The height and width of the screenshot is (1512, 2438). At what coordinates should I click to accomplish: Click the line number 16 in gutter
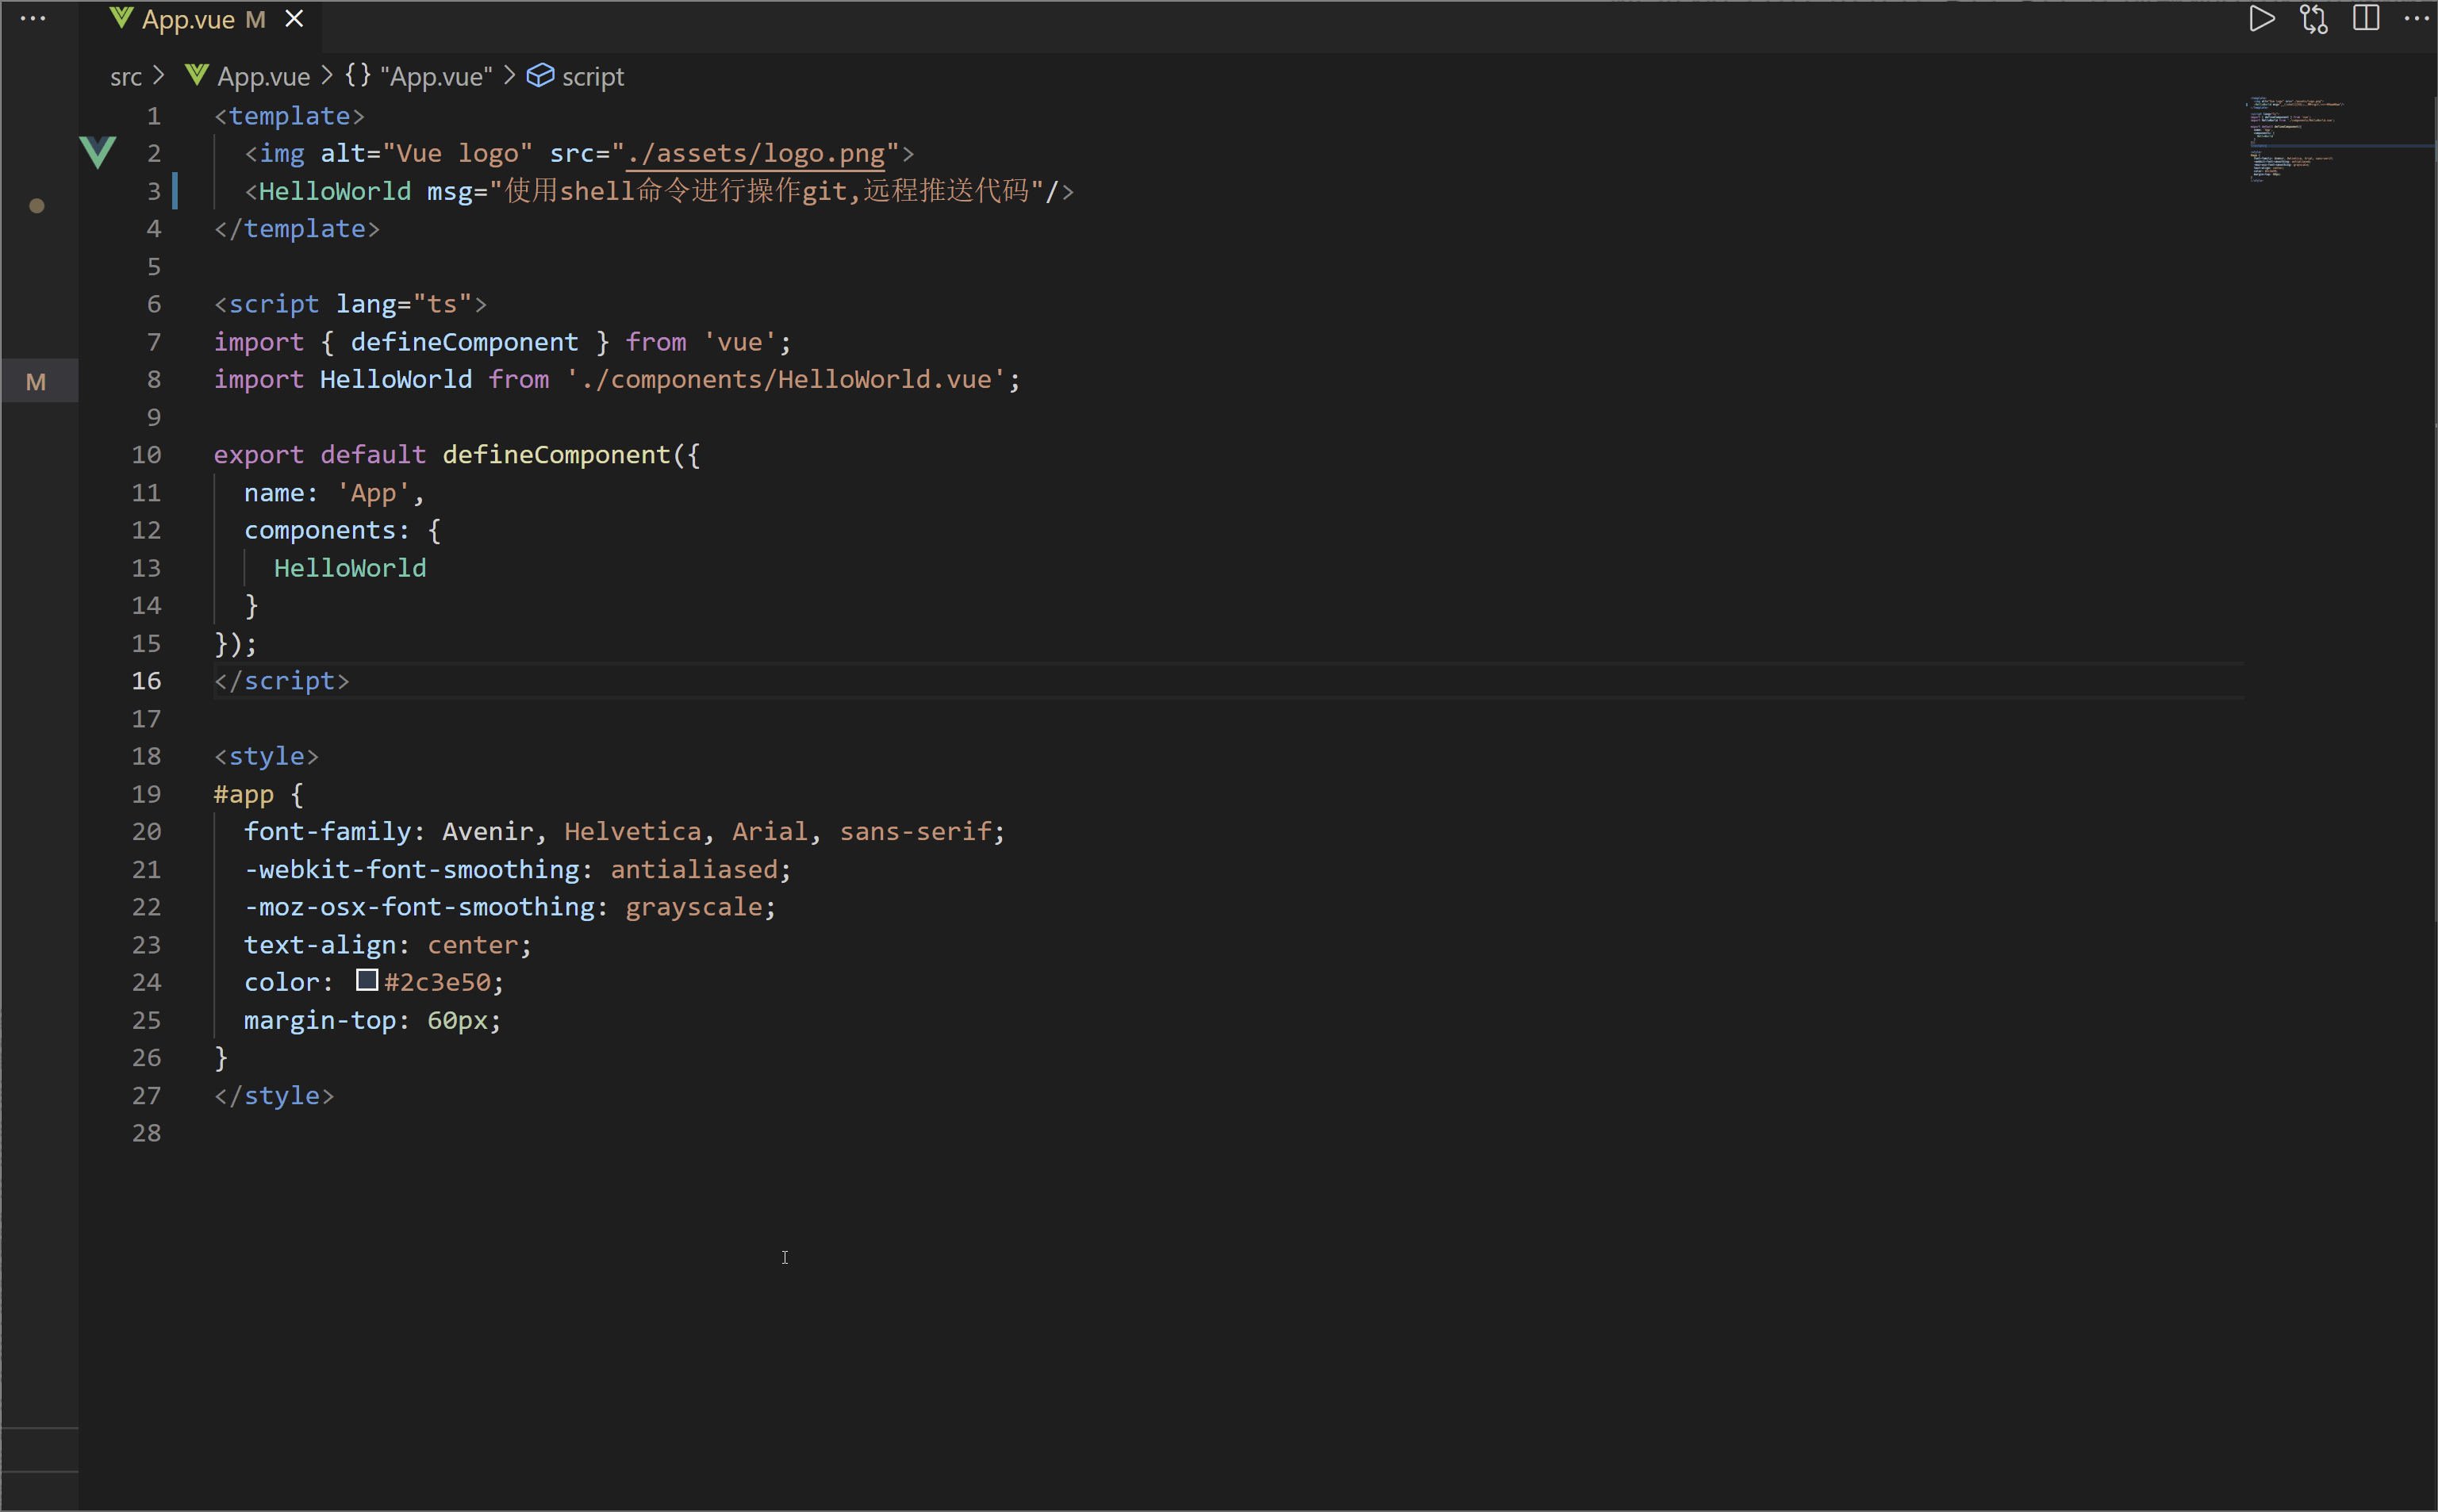(146, 681)
